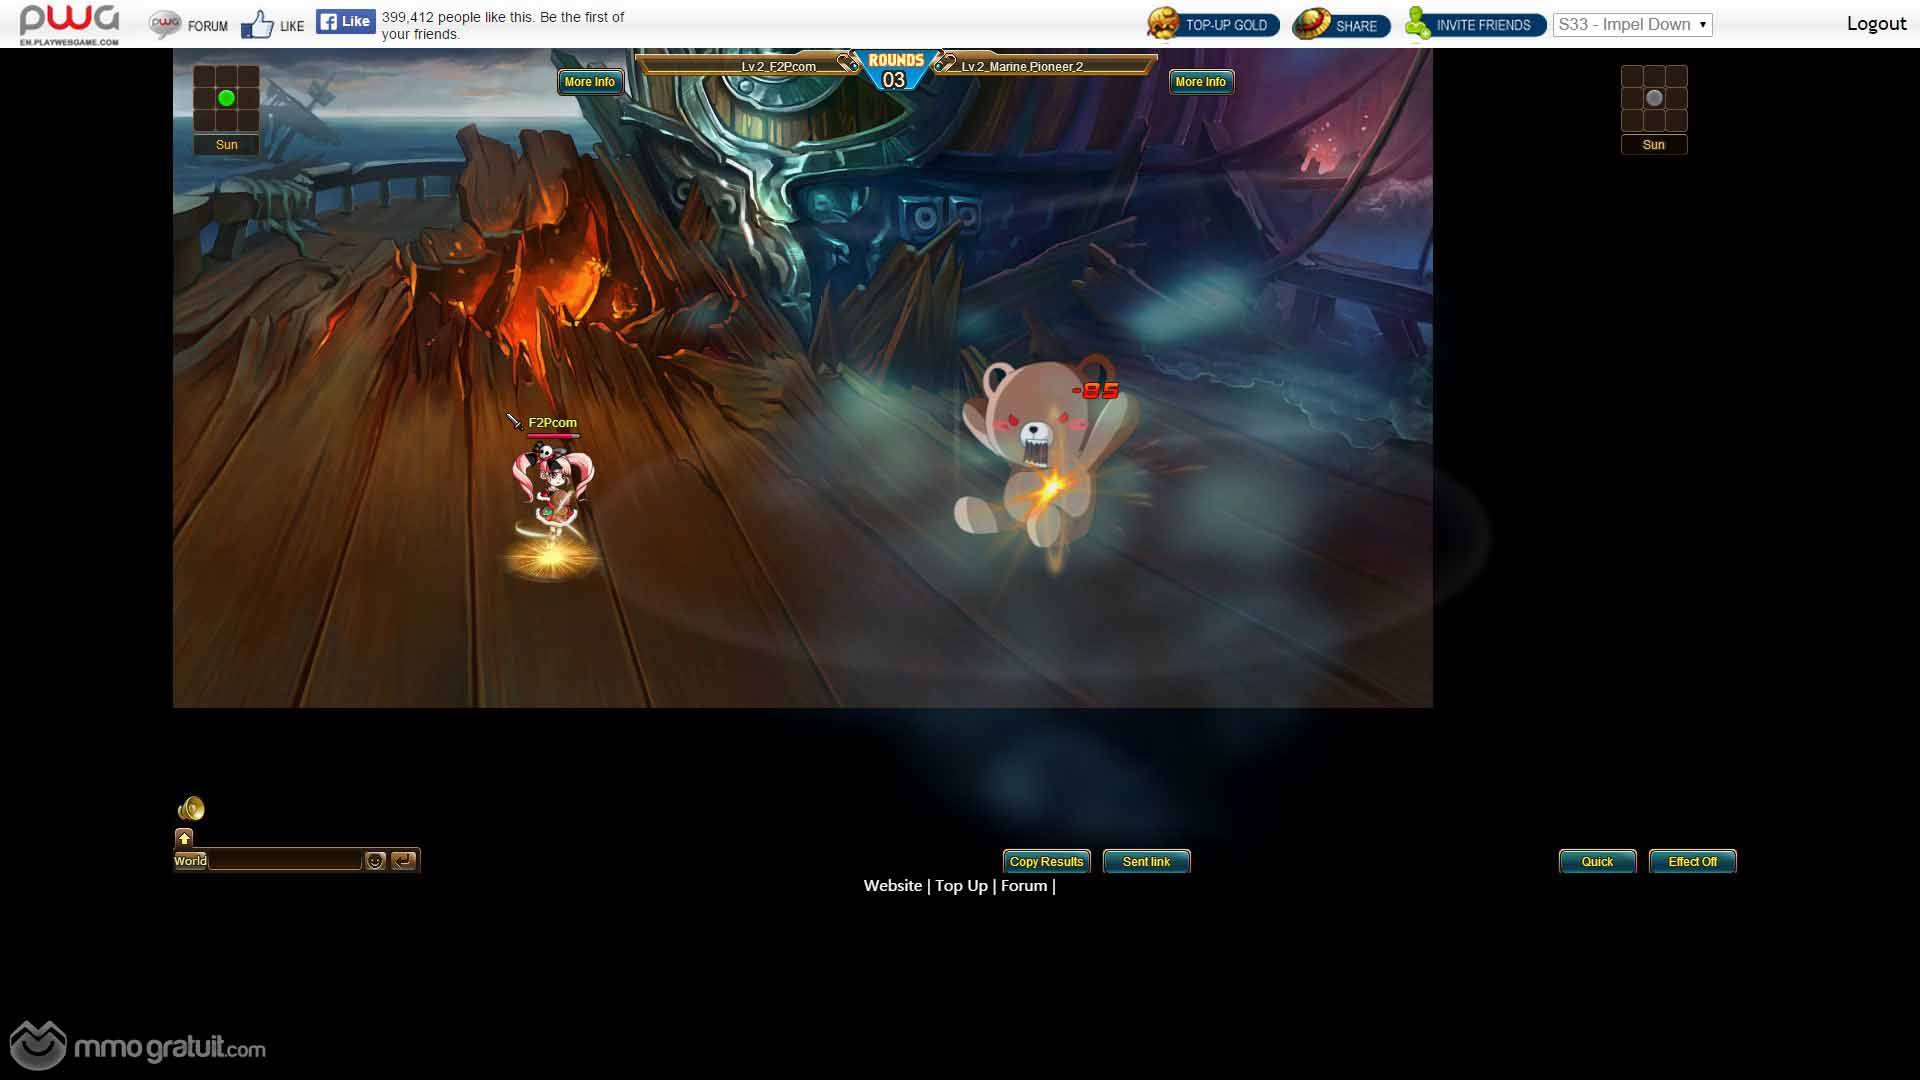
Task: Click the Sent link button
Action: (1146, 862)
